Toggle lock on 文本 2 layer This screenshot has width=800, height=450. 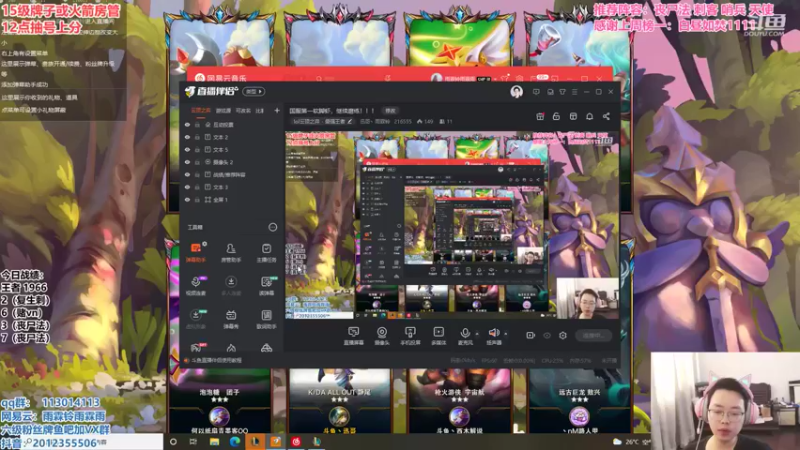click(197, 137)
